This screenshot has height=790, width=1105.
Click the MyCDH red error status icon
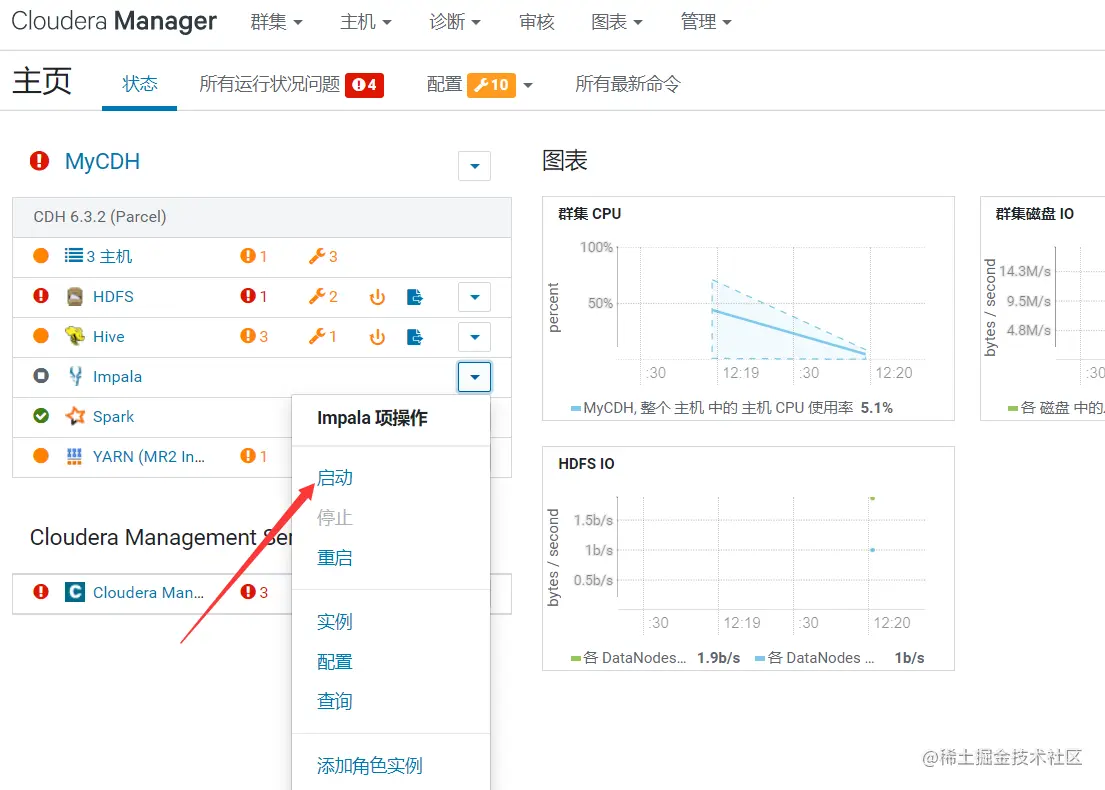pyautogui.click(x=39, y=161)
